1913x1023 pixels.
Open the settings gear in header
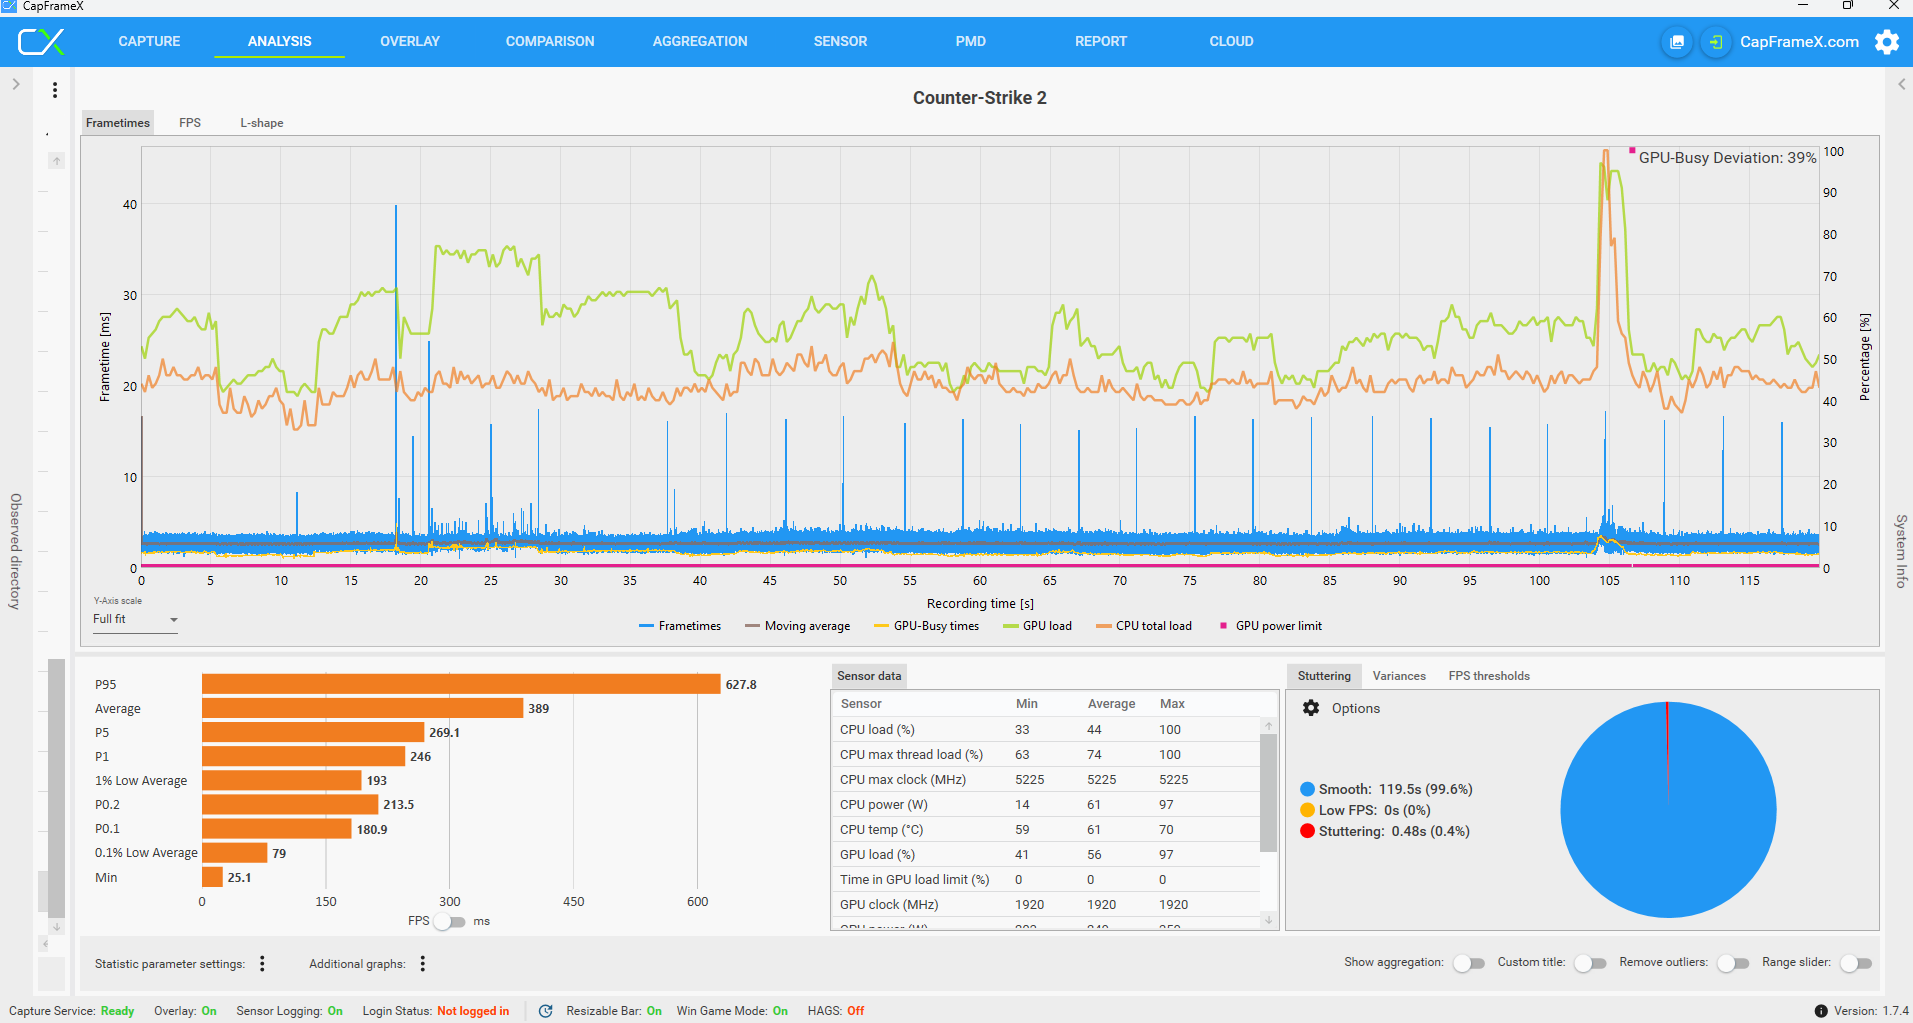click(1886, 42)
